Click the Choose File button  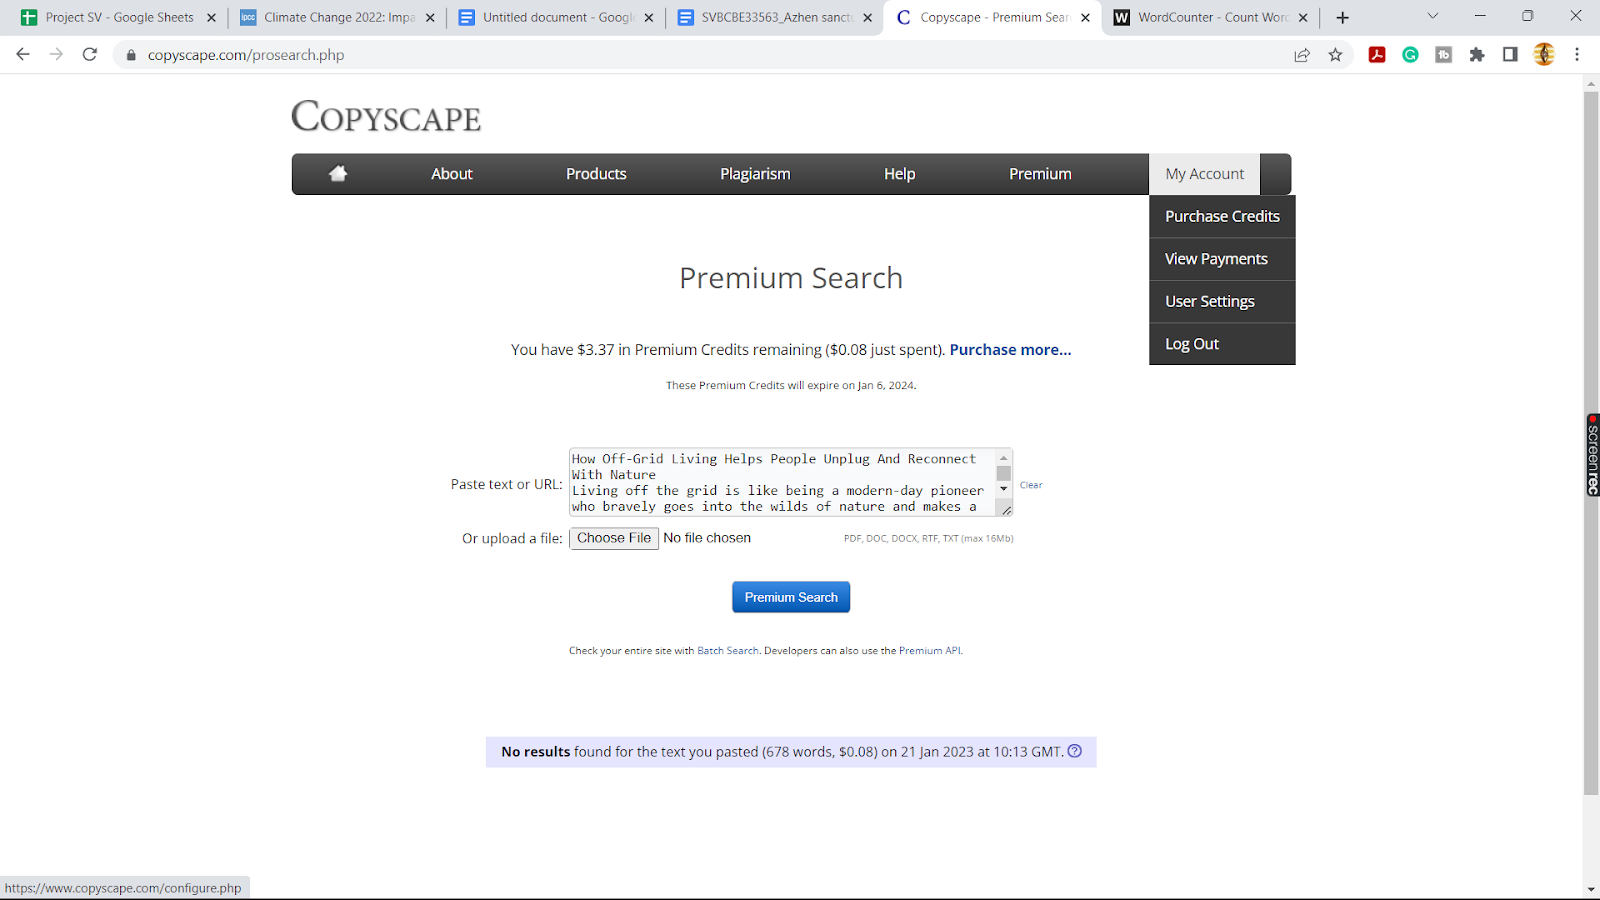(x=614, y=538)
